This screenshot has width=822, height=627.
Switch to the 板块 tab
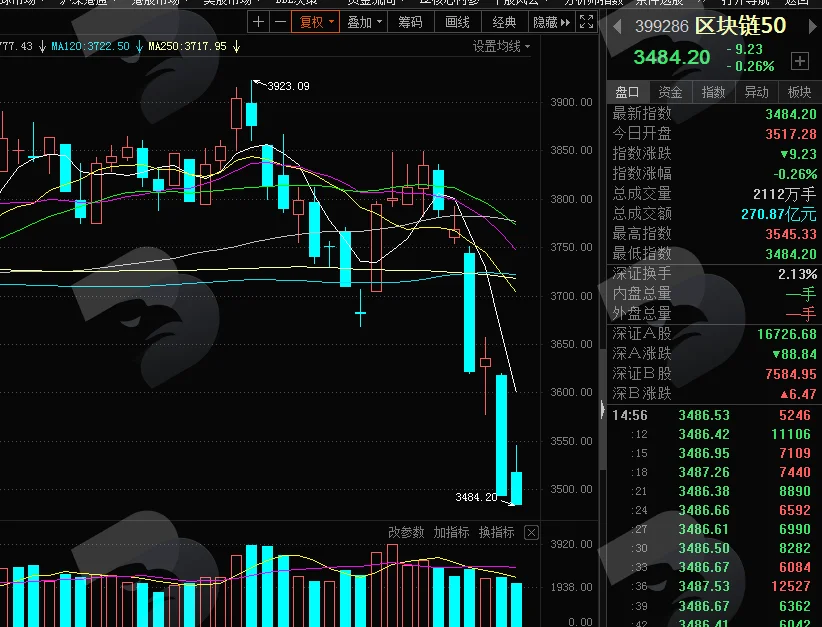tap(799, 92)
